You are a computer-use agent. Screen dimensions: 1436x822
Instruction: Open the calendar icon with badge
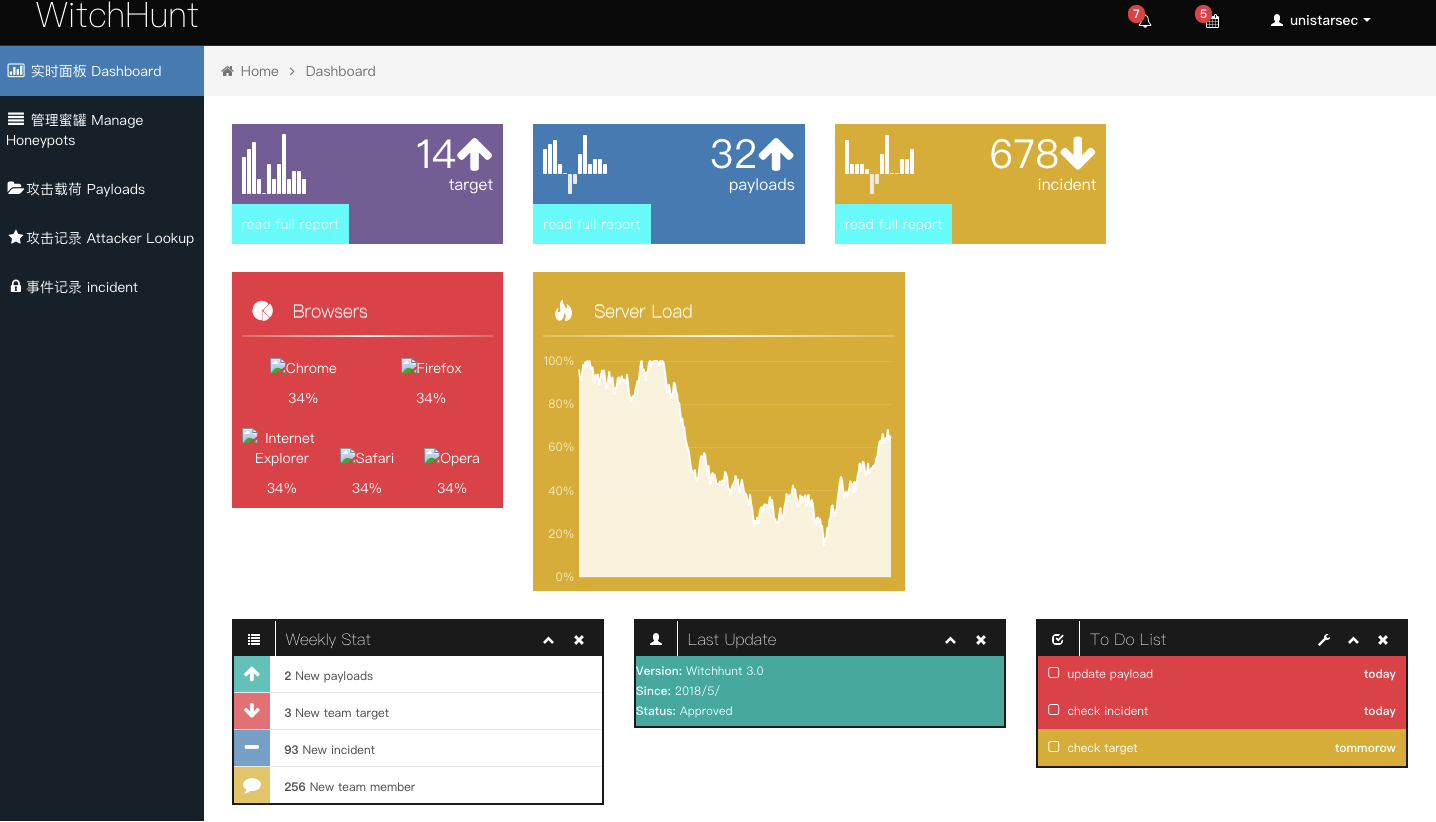click(x=1212, y=21)
